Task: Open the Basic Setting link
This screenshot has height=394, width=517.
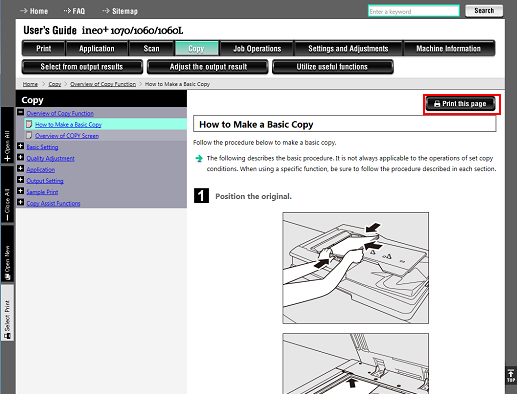Action: tap(42, 147)
